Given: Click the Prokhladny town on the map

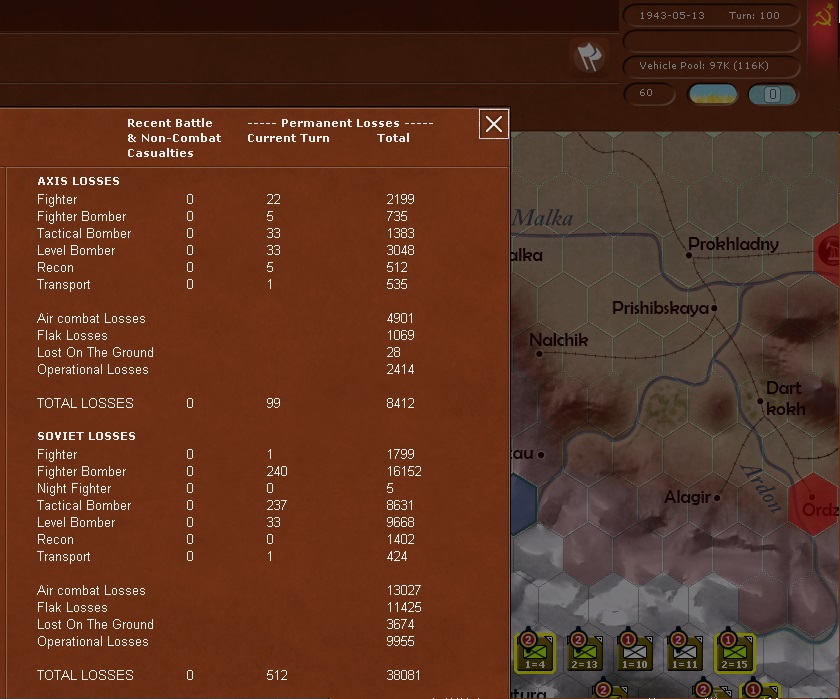Looking at the screenshot, I should point(689,255).
